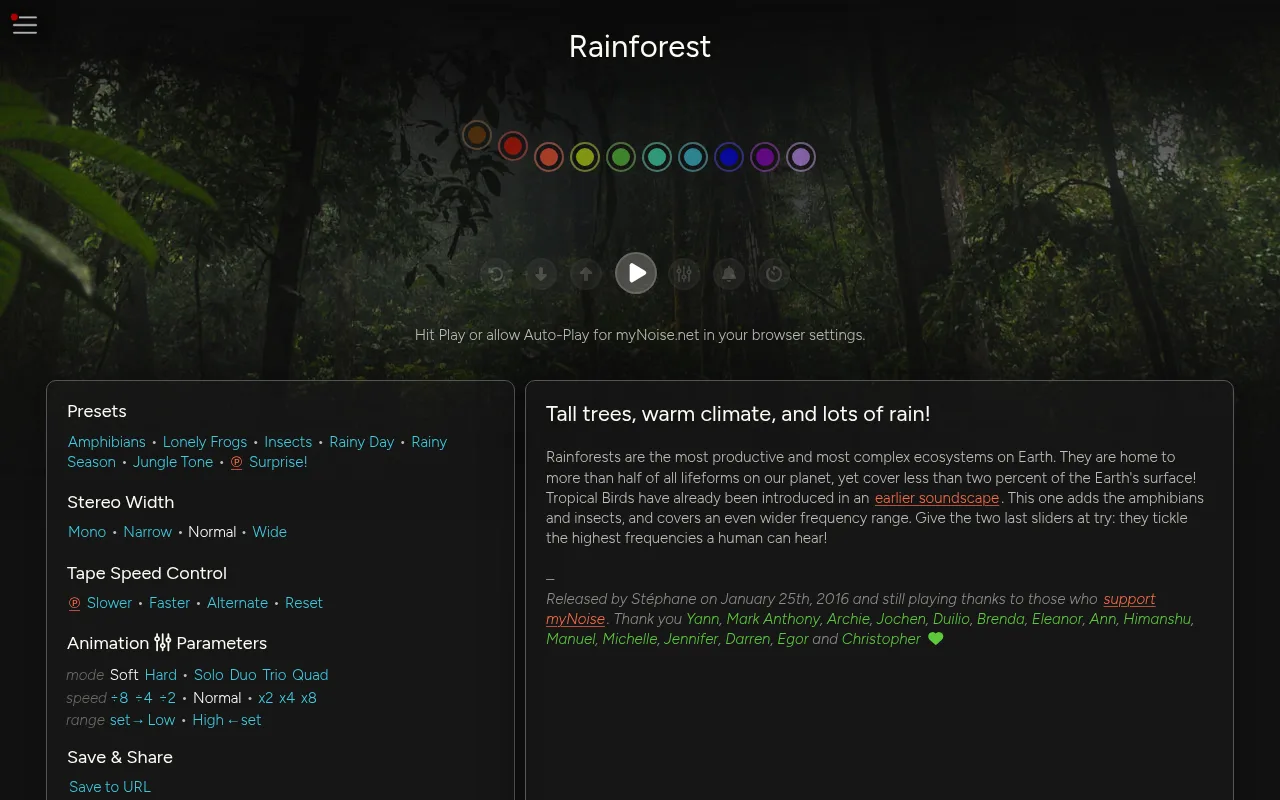The image size is (1280, 800).
Task: Adjust the purple slider knob
Action: 765,157
